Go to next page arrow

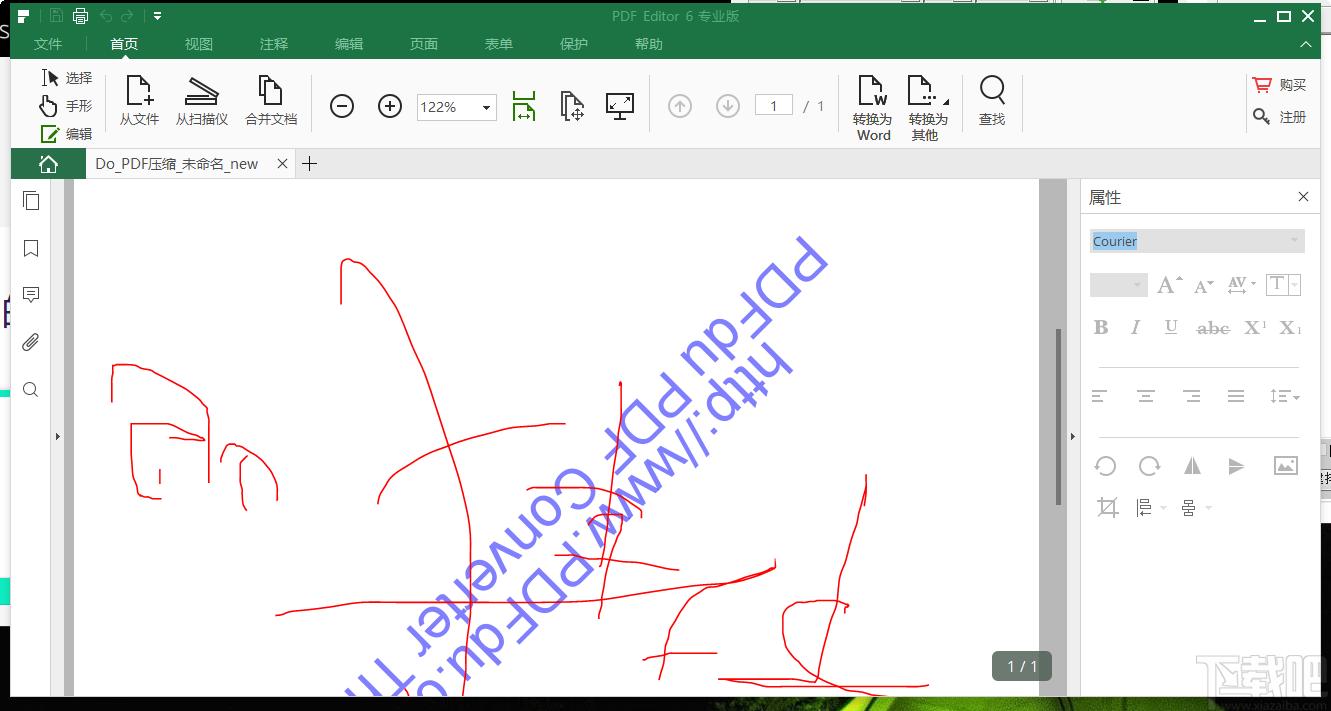(x=728, y=106)
